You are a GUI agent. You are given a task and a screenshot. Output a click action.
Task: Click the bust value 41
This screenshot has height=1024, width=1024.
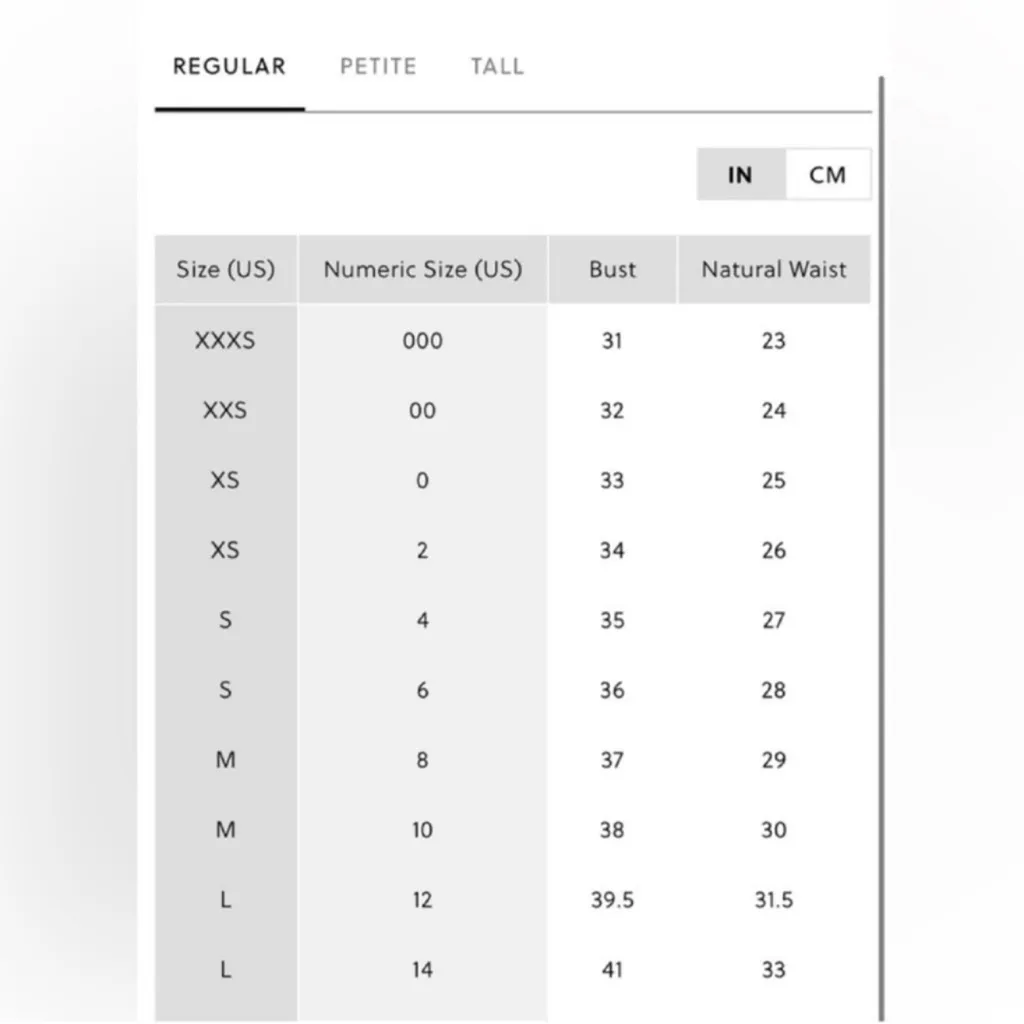pos(612,970)
